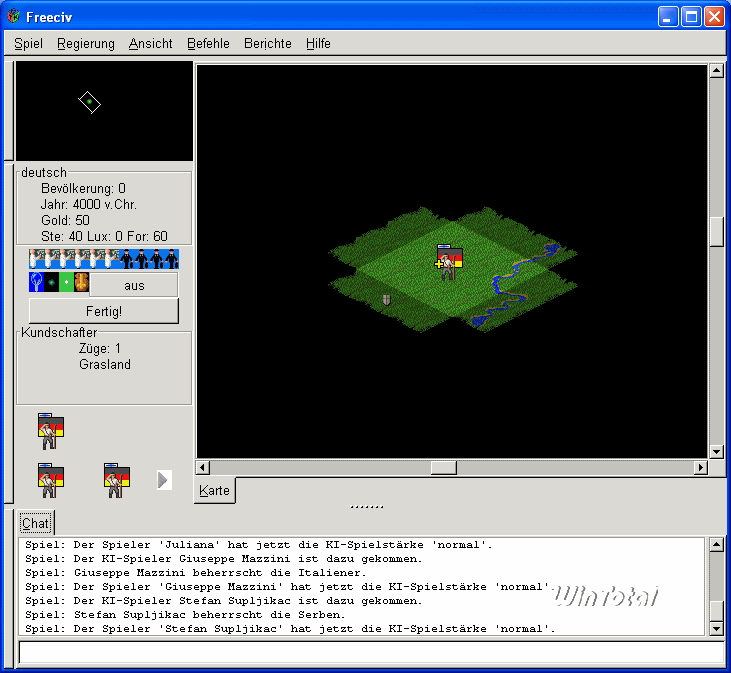Click the focused Kundschafter unit icon below info panel
This screenshot has width=731, height=673.
click(x=50, y=431)
